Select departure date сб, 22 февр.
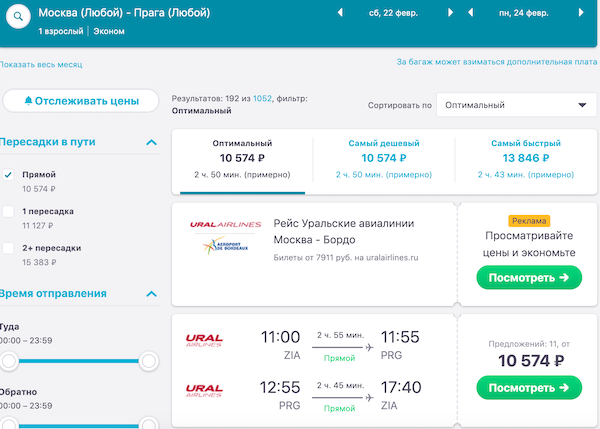The width and height of the screenshot is (600, 429). tap(393, 13)
